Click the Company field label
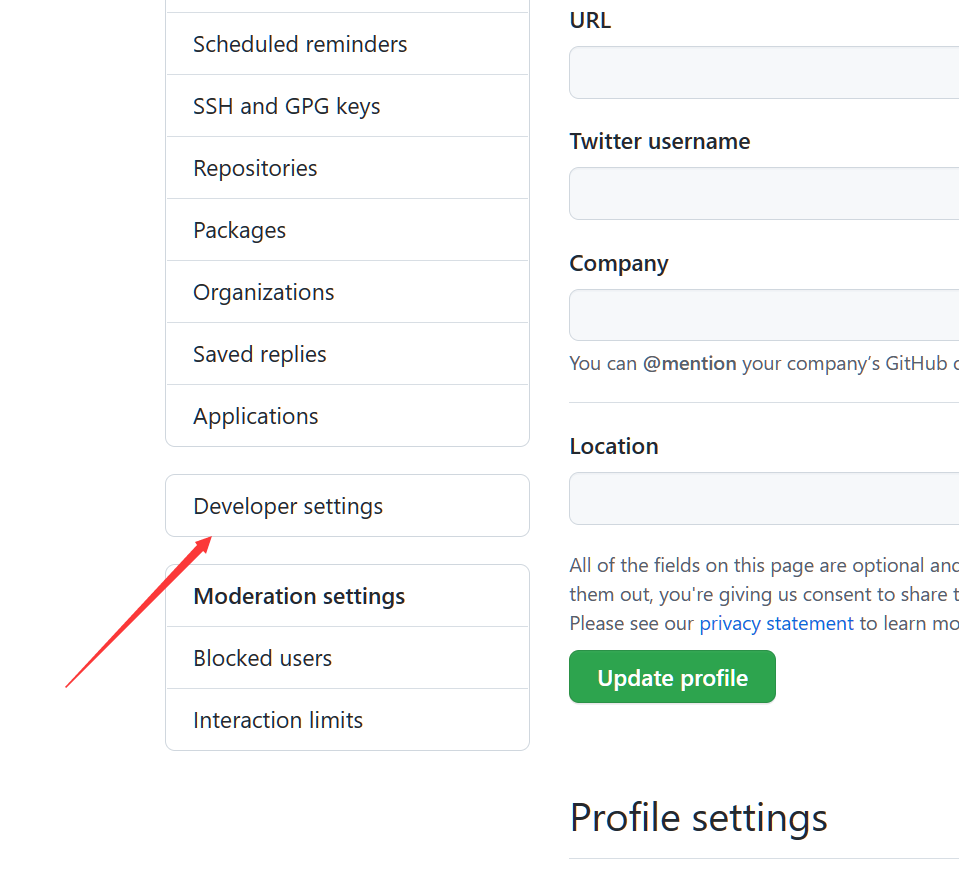This screenshot has width=959, height=872. (619, 263)
